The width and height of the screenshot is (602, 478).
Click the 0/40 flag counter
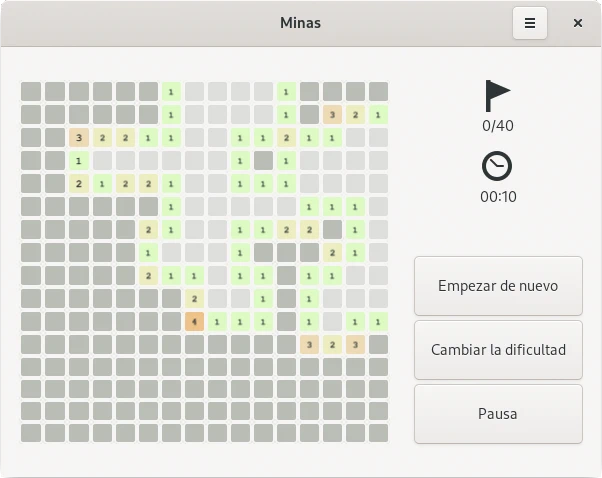point(497,126)
